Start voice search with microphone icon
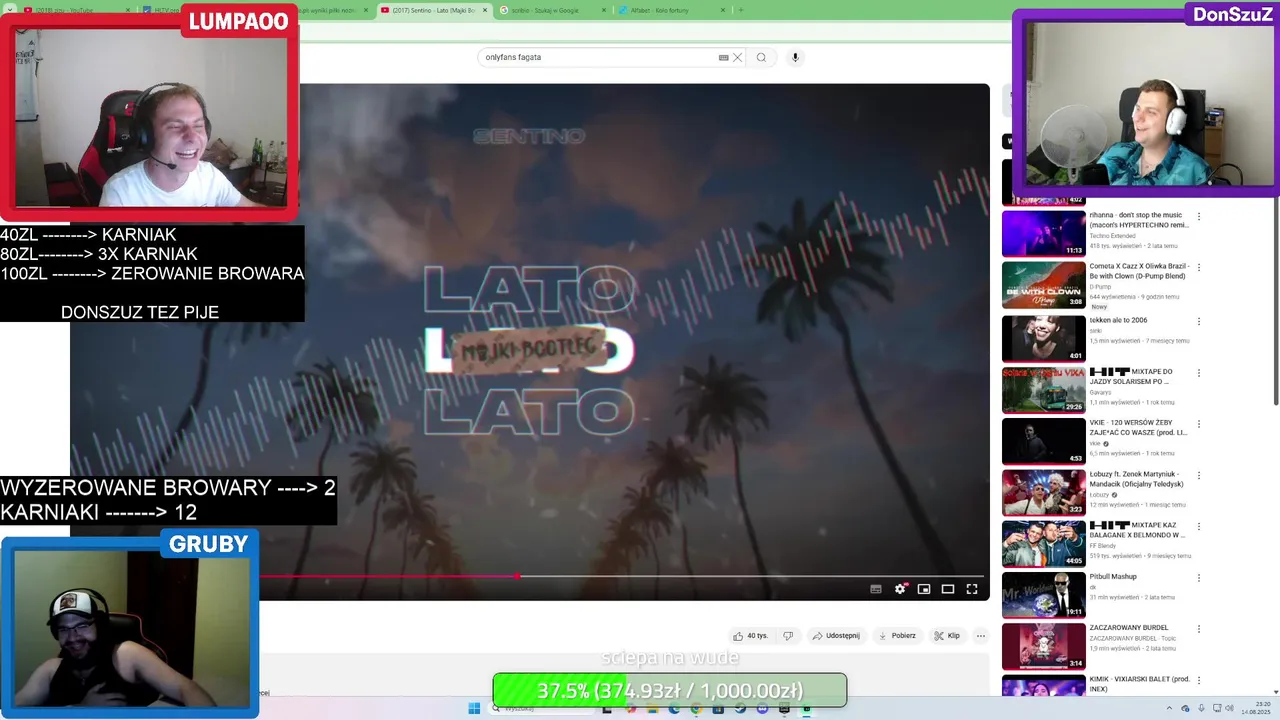Image resolution: width=1280 pixels, height=720 pixels. coord(795,57)
